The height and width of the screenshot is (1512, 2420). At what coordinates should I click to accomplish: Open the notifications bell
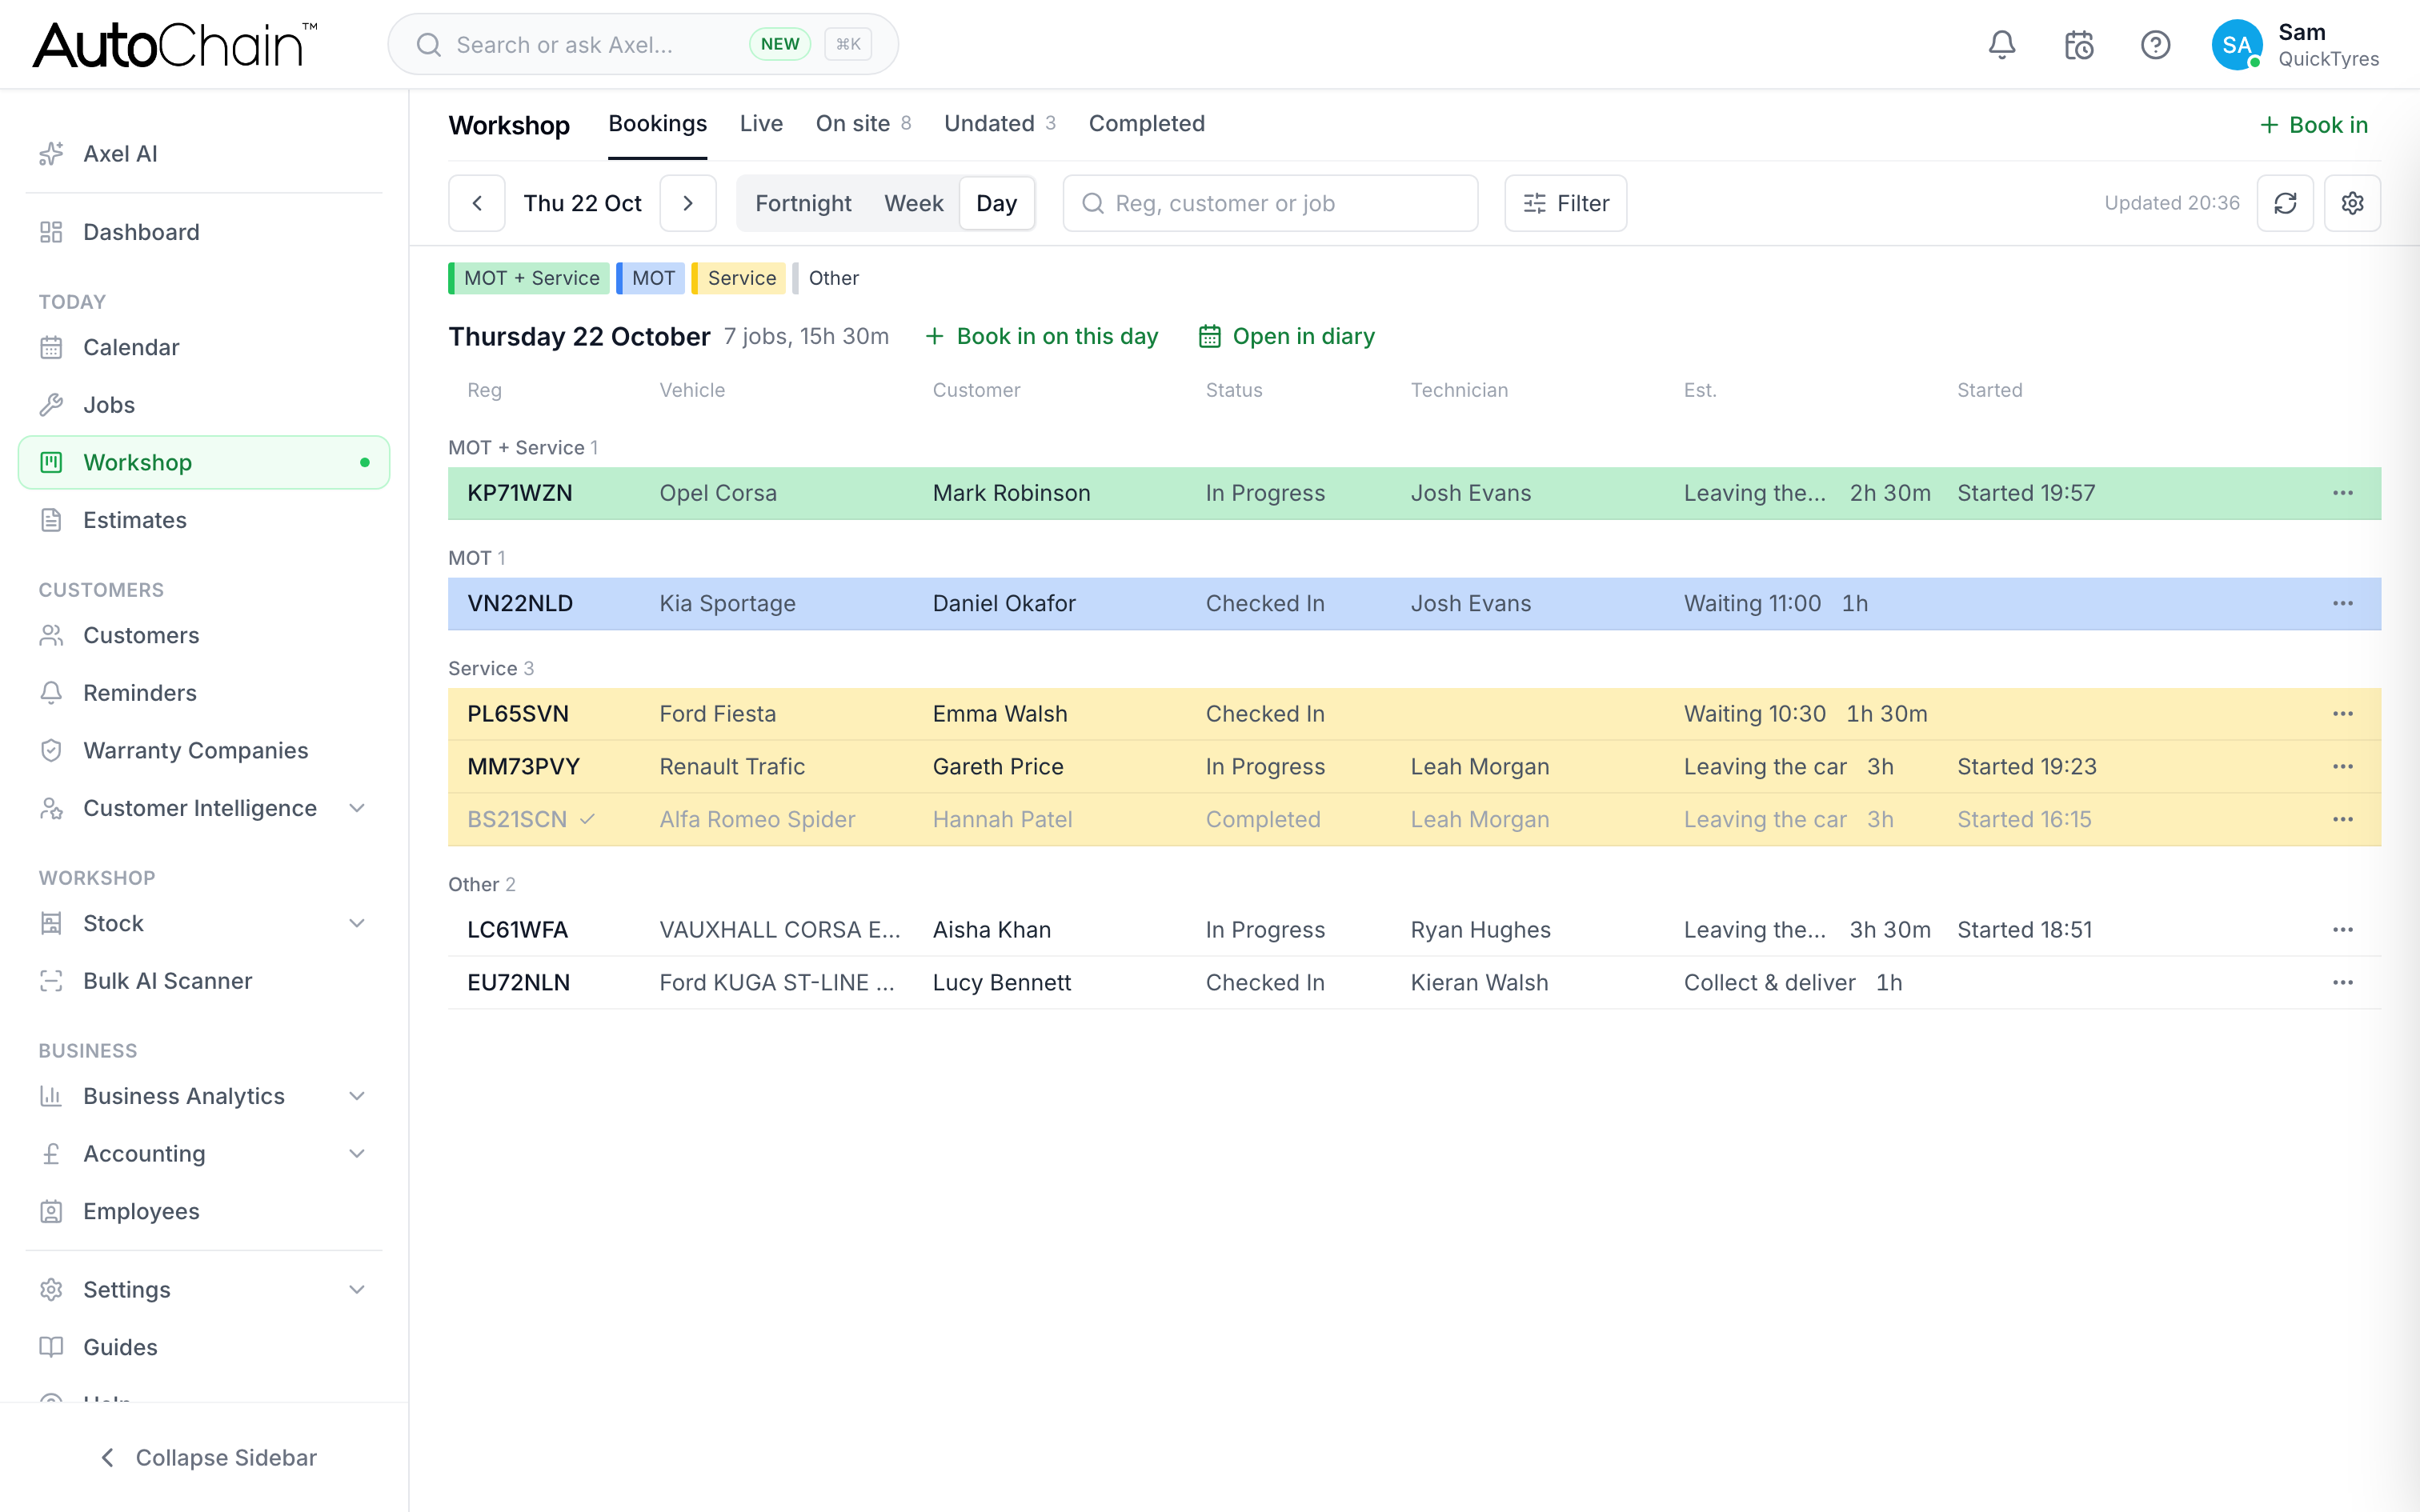point(2002,45)
